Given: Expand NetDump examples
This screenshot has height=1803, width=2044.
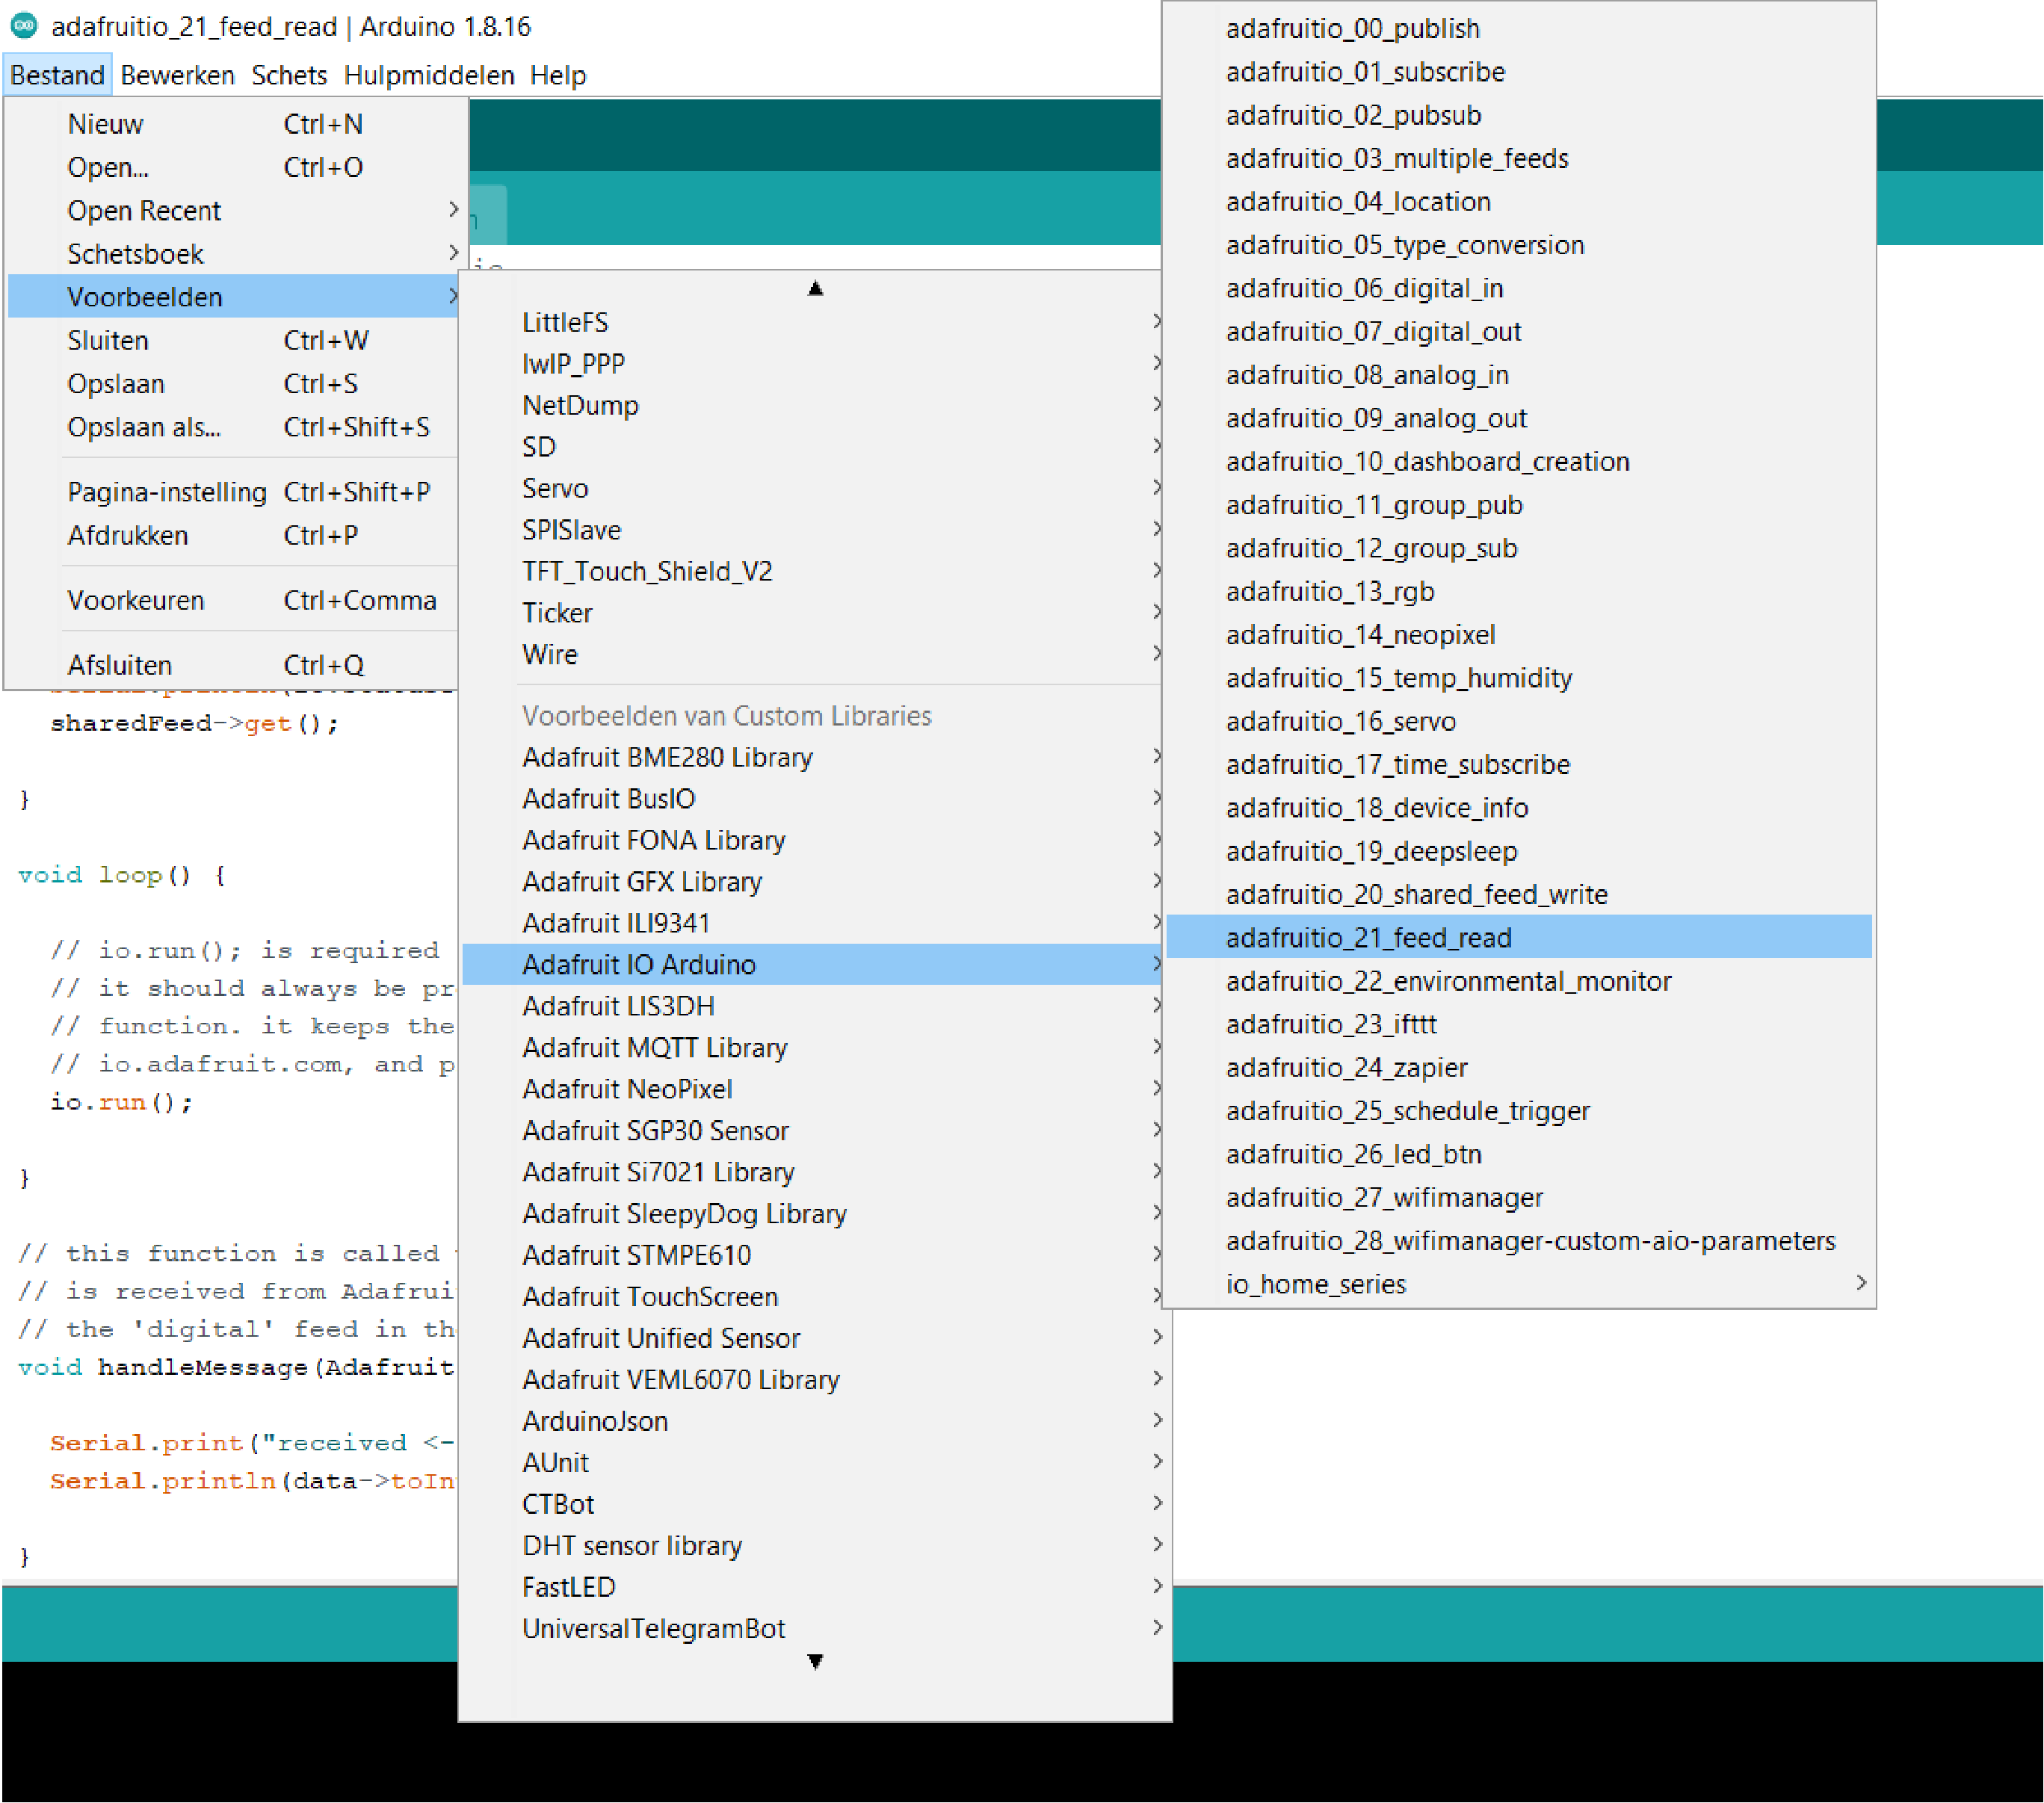Looking at the screenshot, I should tap(814, 405).
